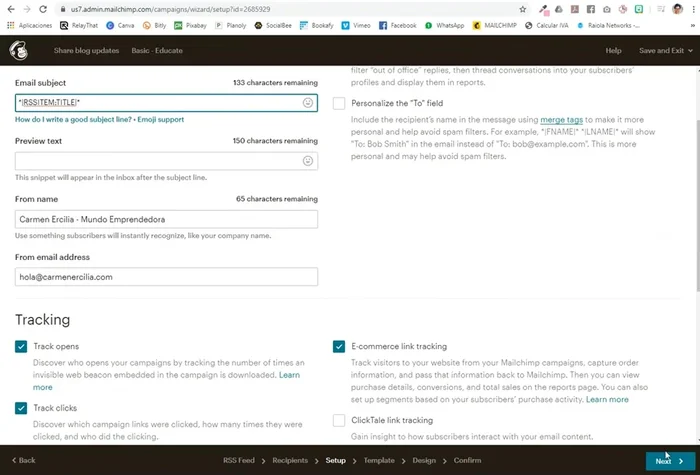Go to the Template step
Viewport: 700px width, 475px height.
pos(379,461)
